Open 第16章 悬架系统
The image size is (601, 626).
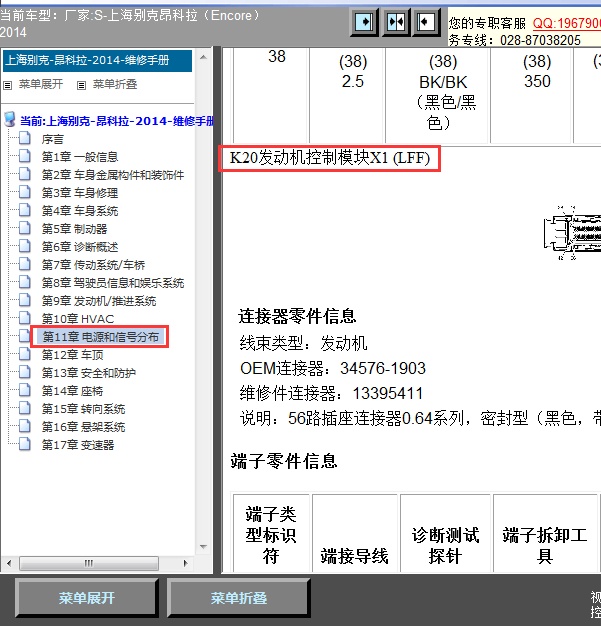click(83, 427)
